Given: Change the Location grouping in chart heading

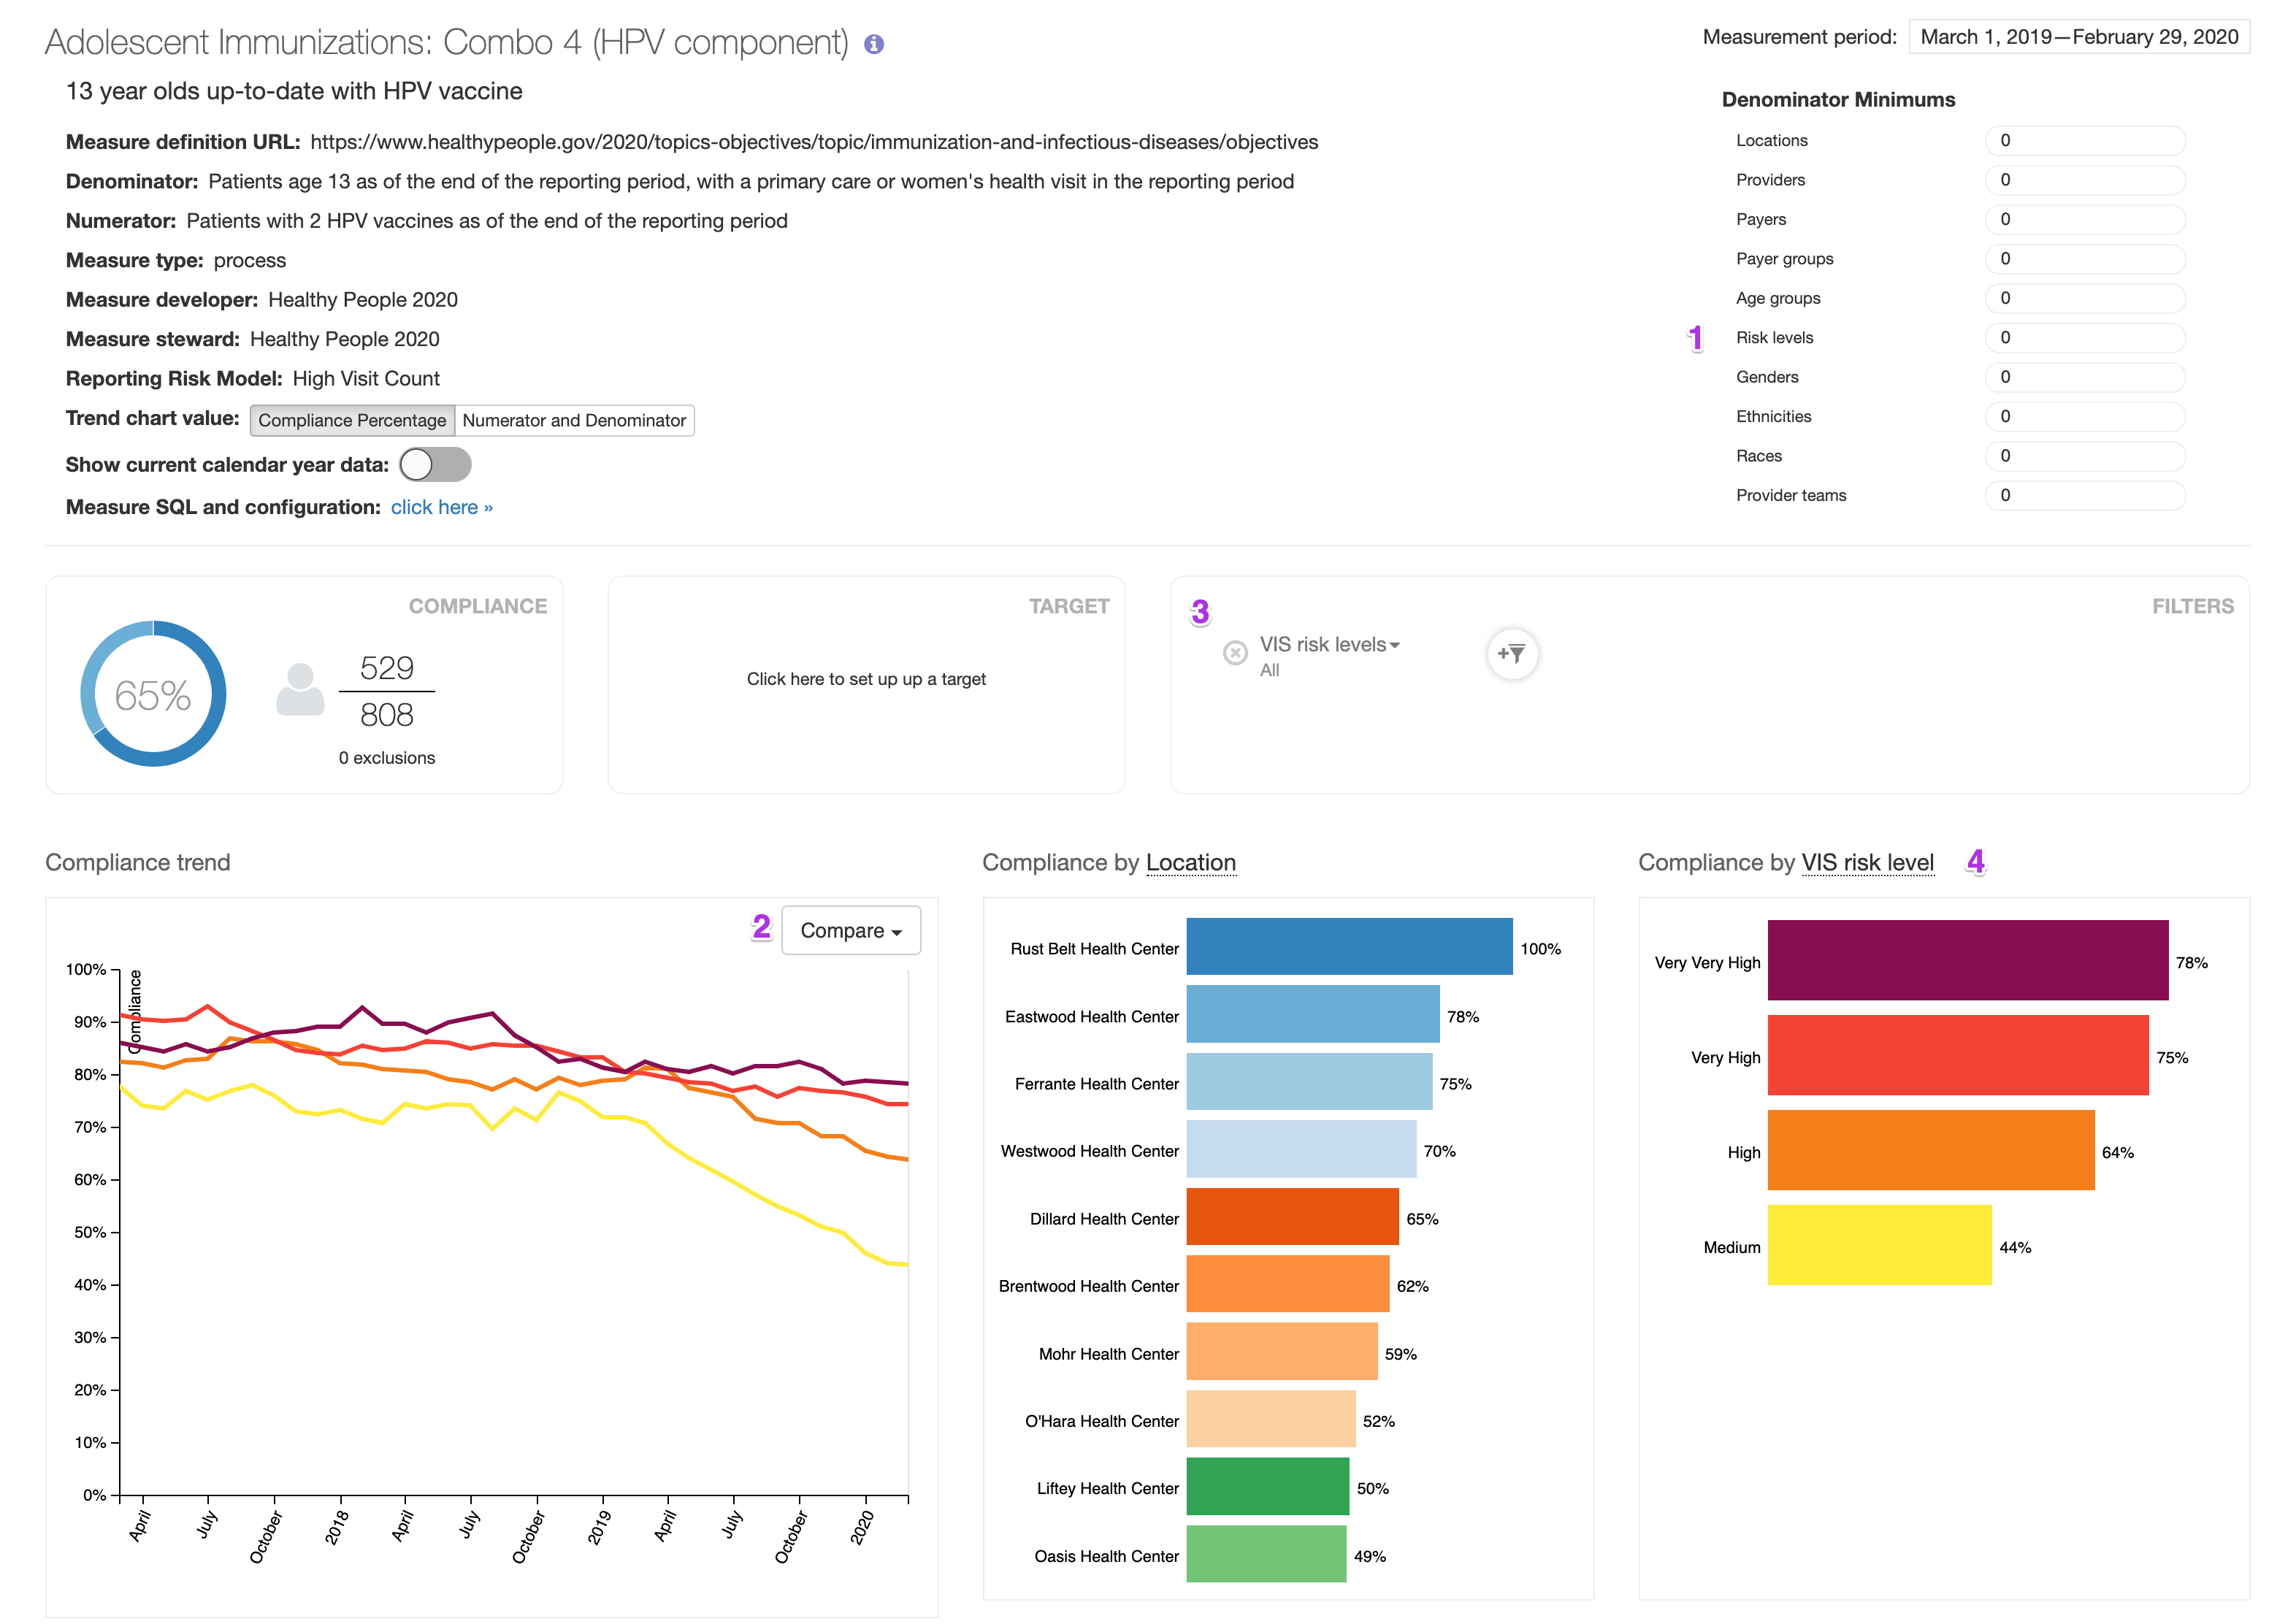Looking at the screenshot, I should click(x=1190, y=862).
